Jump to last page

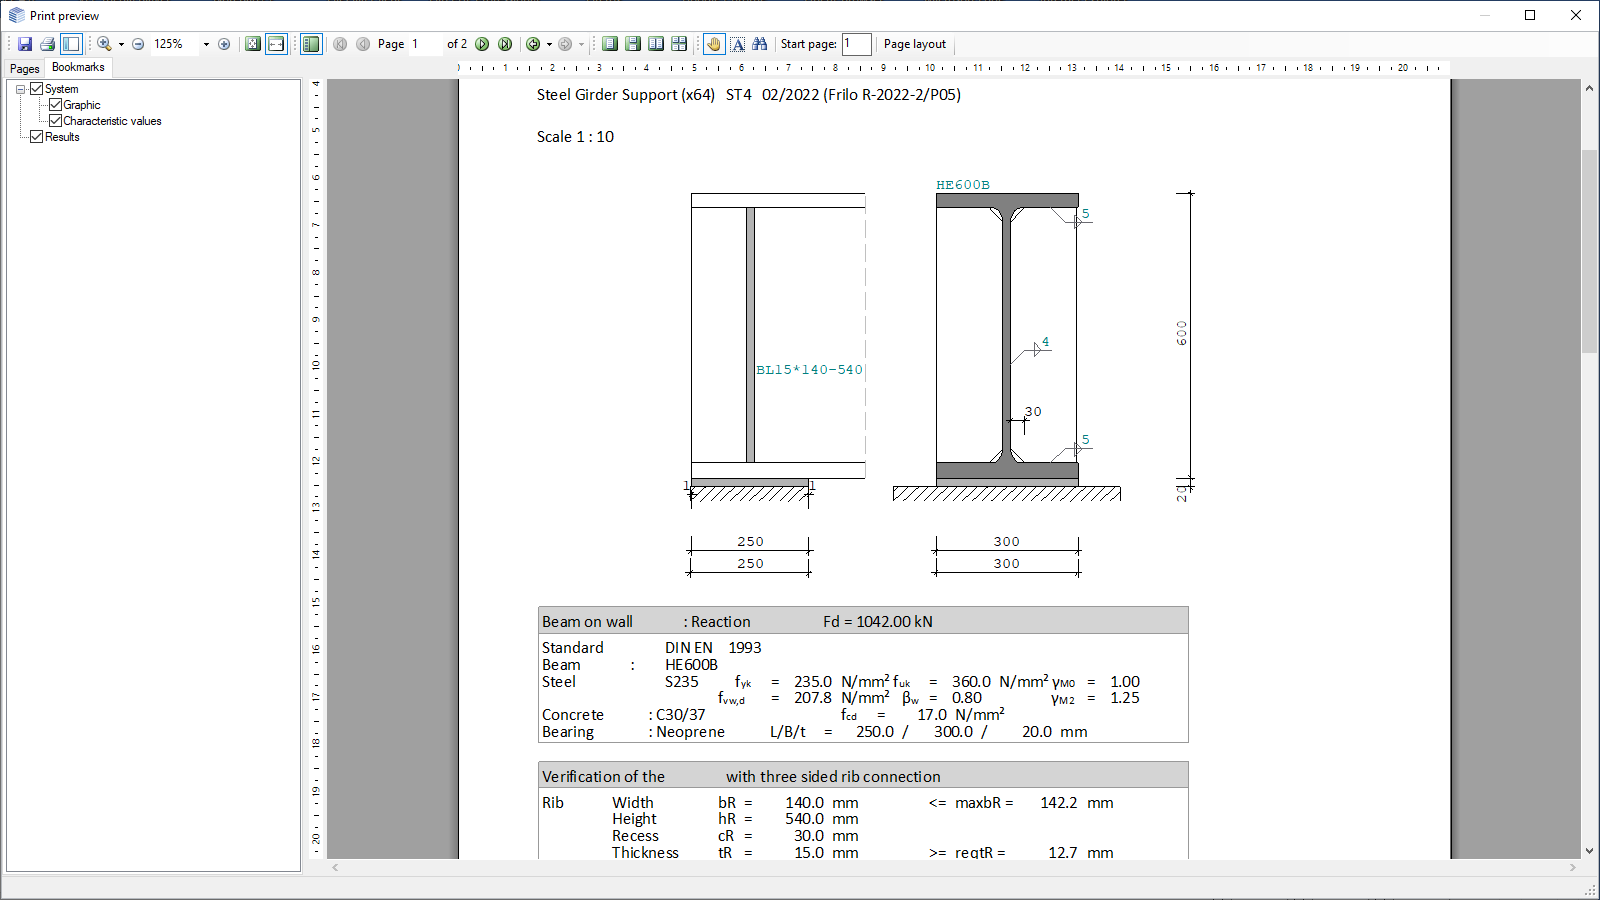click(x=505, y=44)
